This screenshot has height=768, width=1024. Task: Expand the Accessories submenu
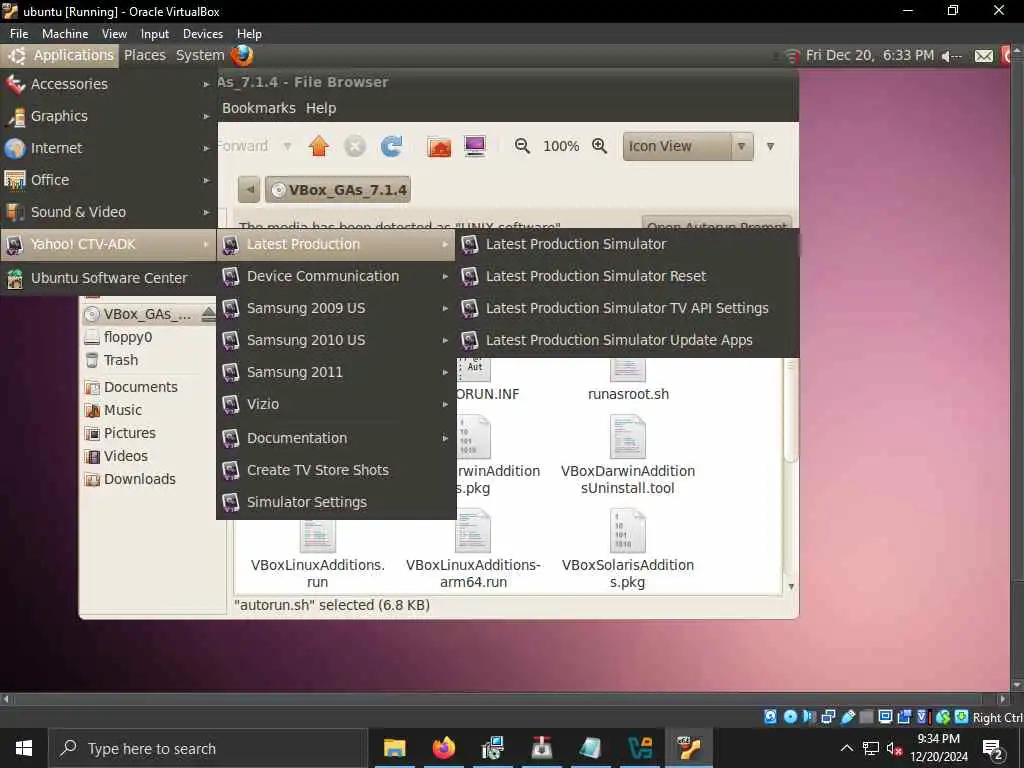tap(108, 84)
